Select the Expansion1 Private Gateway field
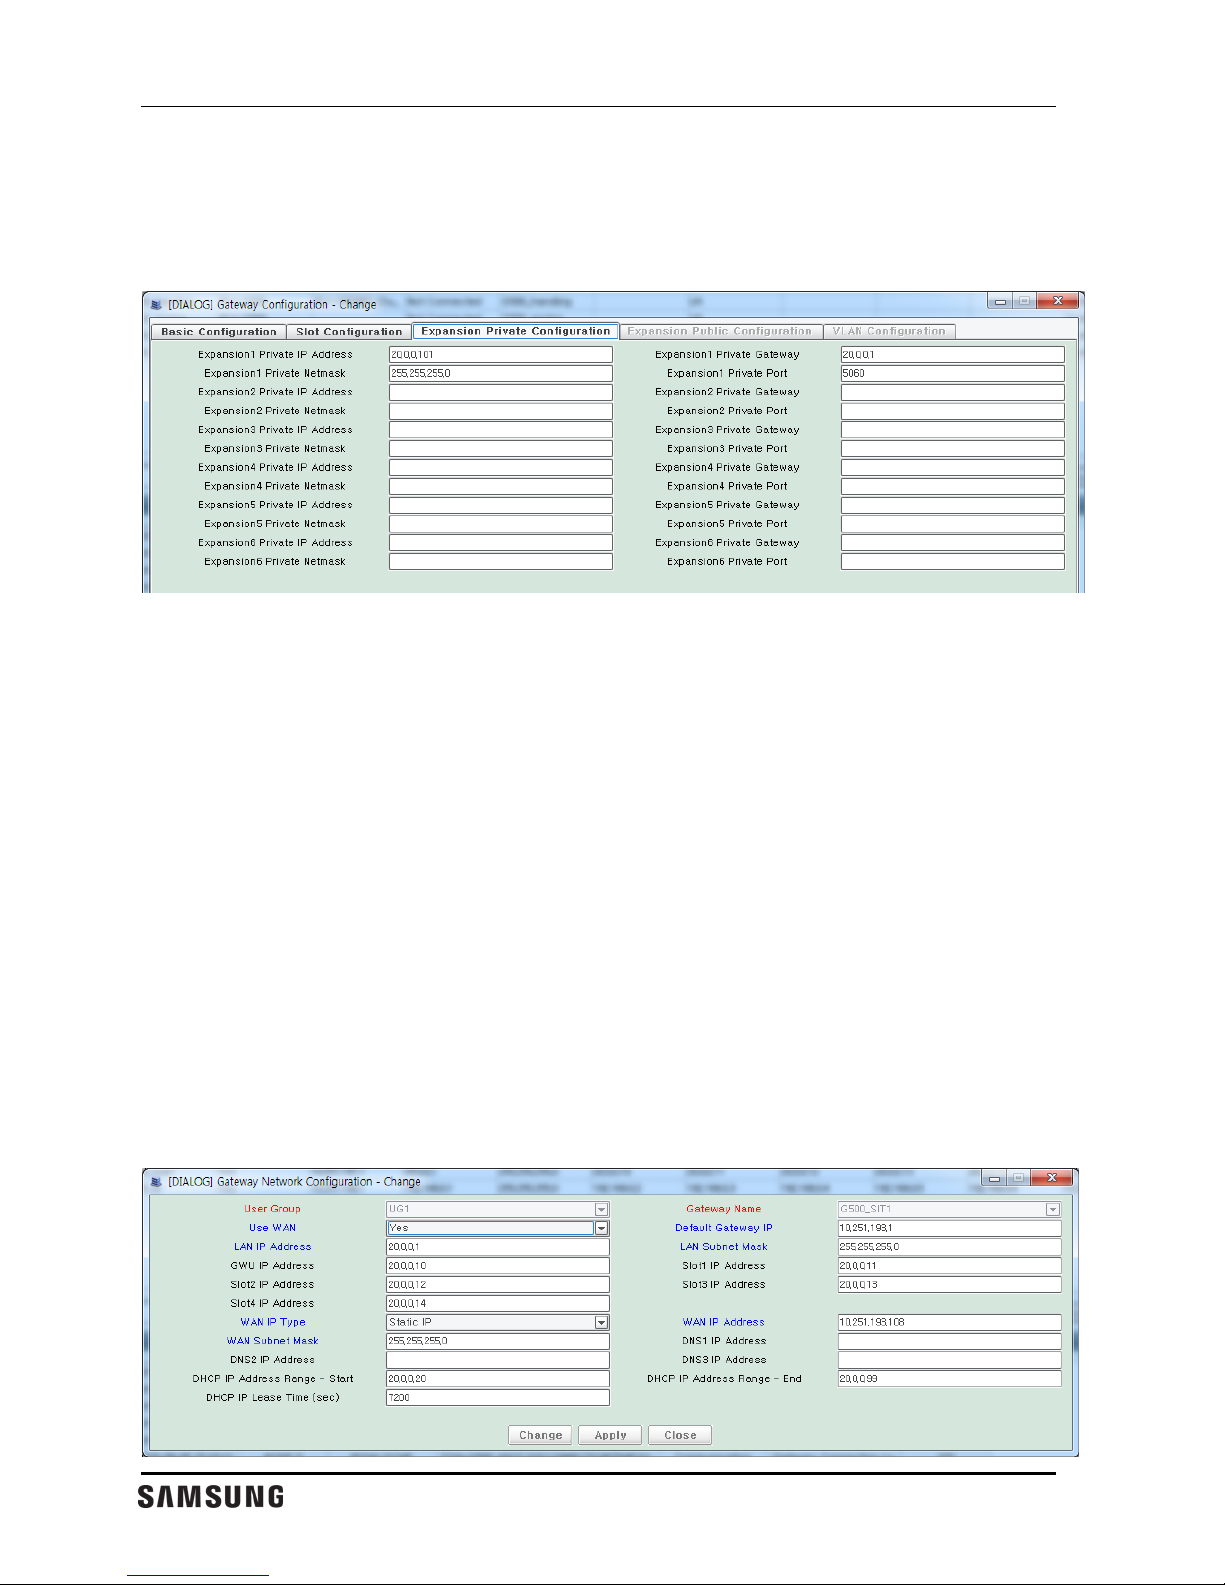Screen dimensions: 1225x1585 (953, 355)
